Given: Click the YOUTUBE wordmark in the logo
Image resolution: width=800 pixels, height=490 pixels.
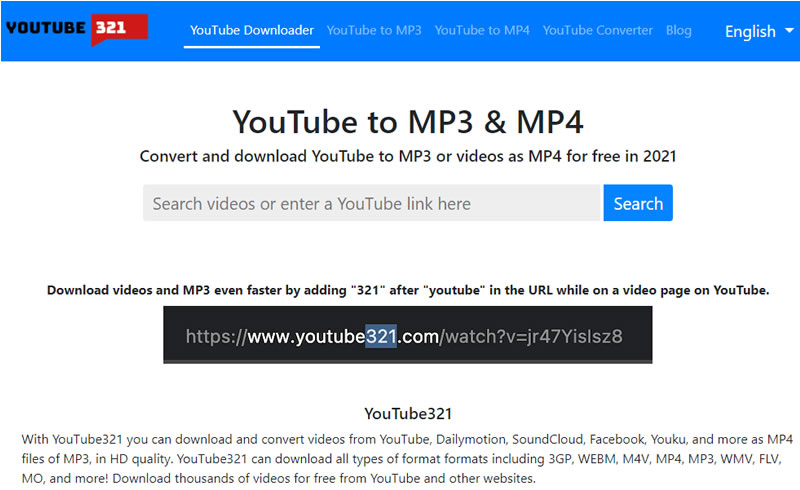Looking at the screenshot, I should click(x=47, y=28).
